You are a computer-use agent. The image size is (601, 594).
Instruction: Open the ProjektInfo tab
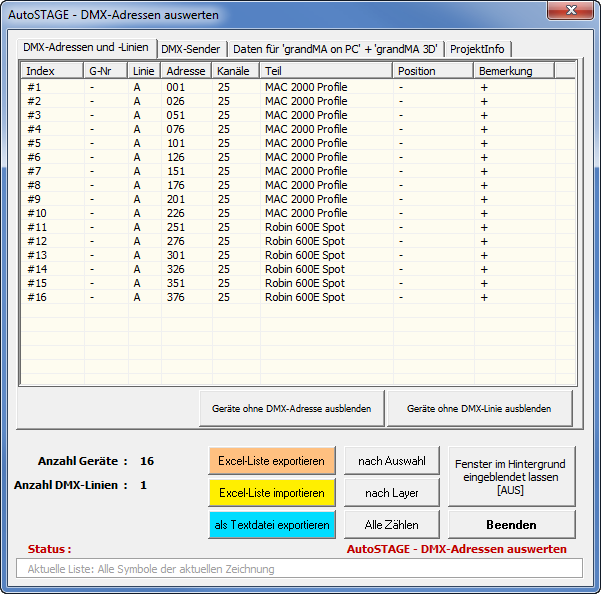tap(477, 49)
